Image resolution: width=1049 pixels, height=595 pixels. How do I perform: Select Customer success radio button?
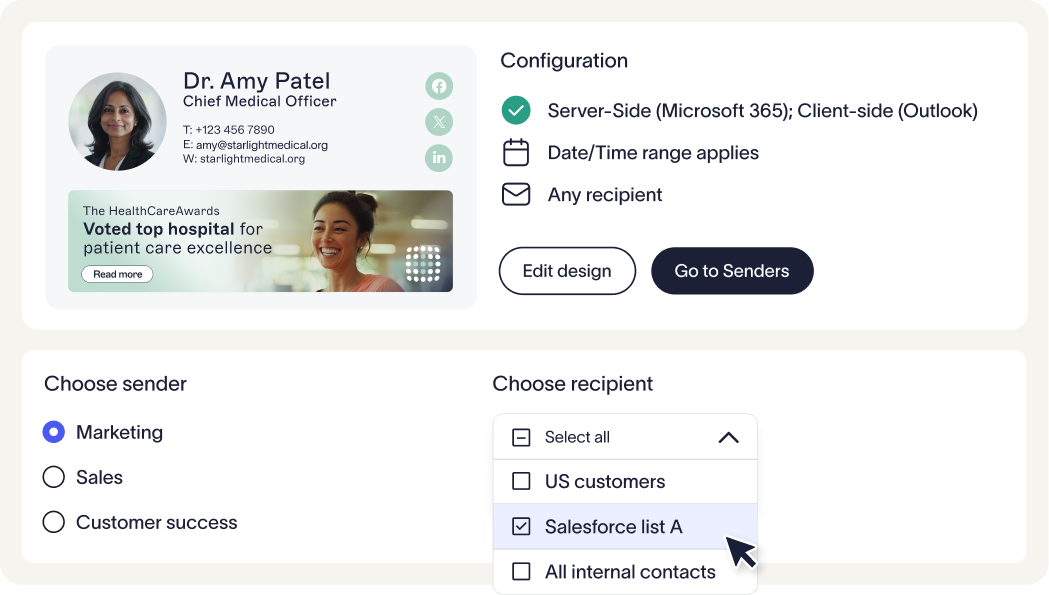54,522
